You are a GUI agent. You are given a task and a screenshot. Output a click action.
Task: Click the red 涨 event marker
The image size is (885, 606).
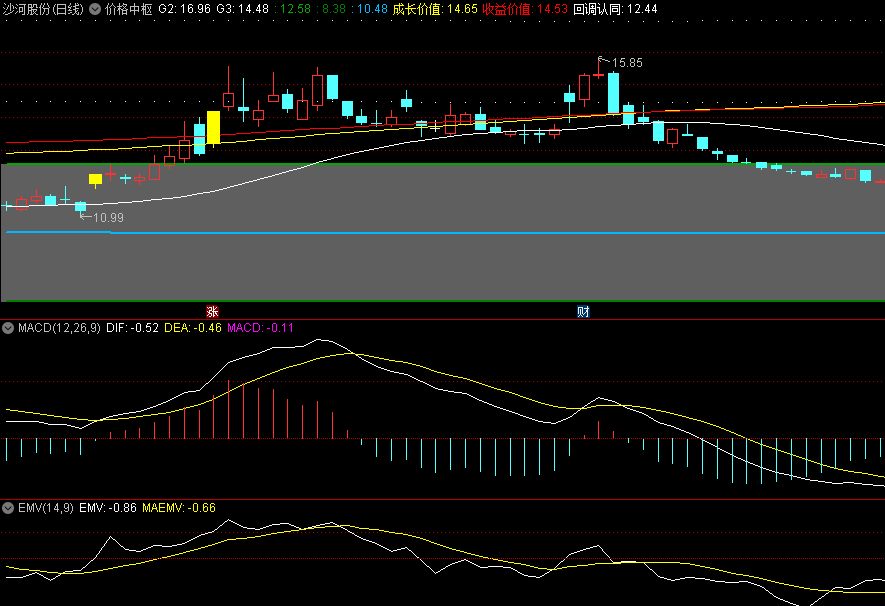pyautogui.click(x=212, y=311)
